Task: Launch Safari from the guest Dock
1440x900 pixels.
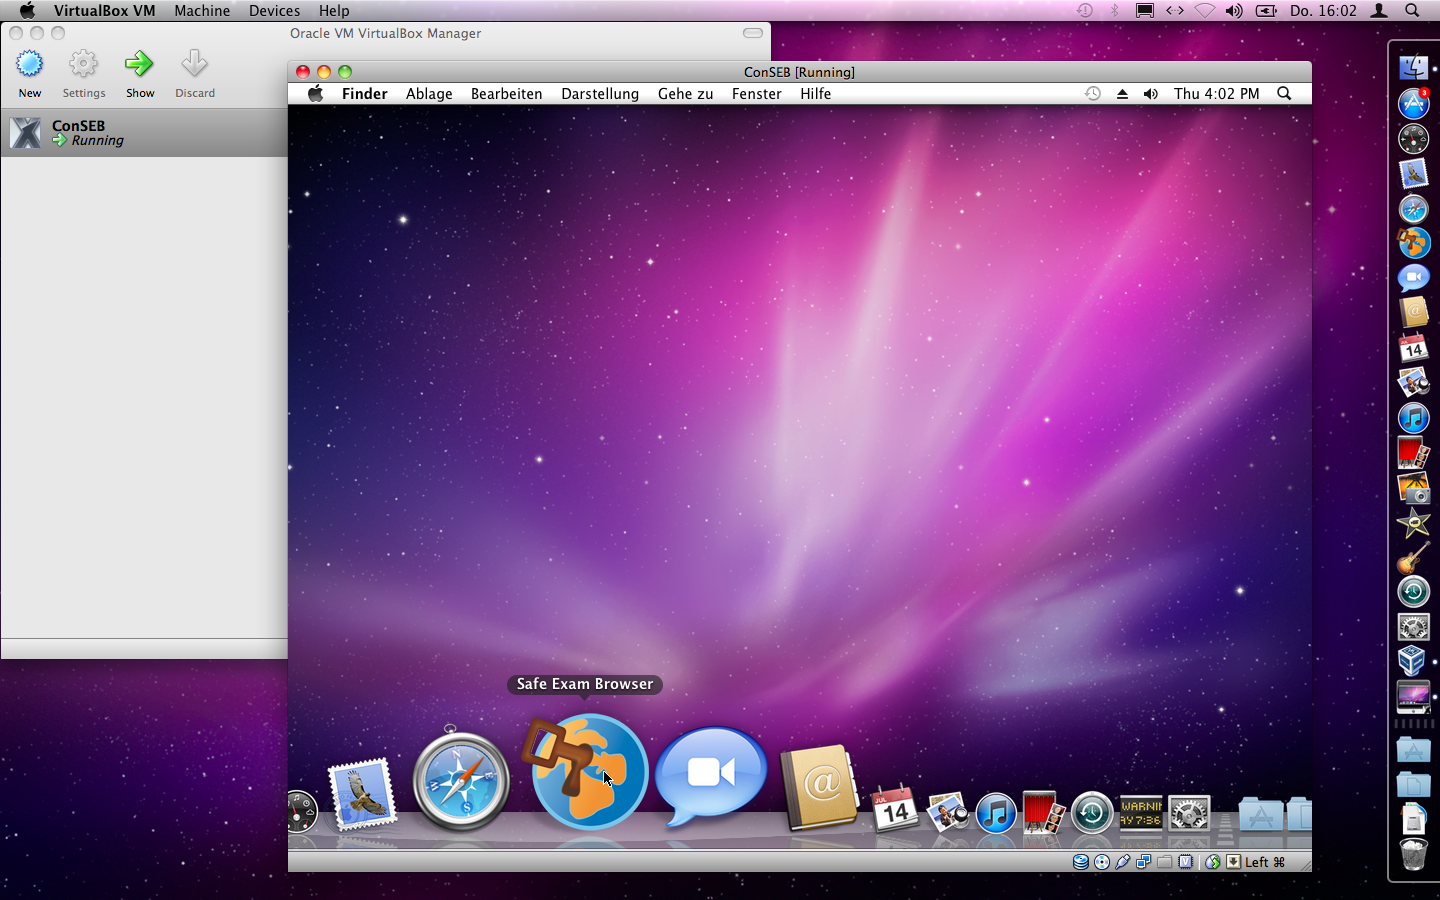Action: point(460,780)
